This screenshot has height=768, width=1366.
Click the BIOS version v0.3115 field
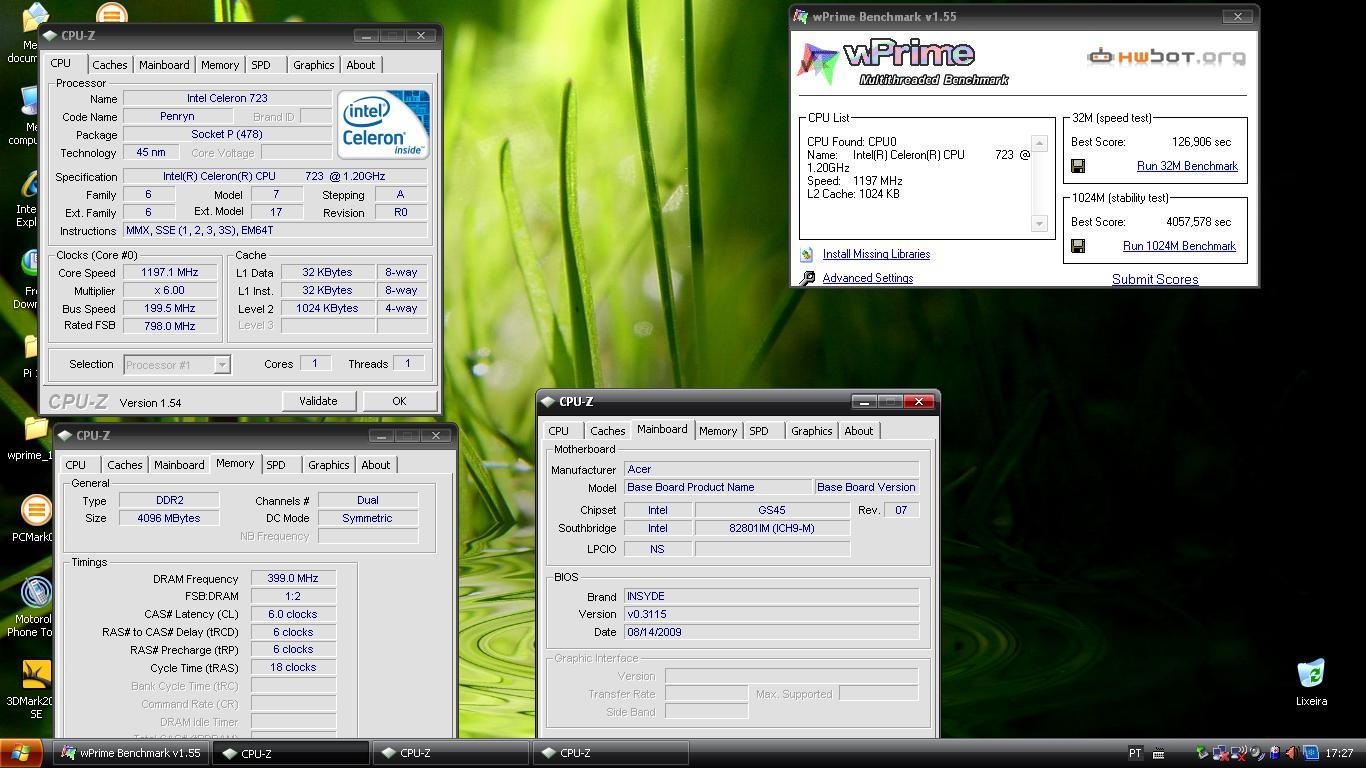771,614
